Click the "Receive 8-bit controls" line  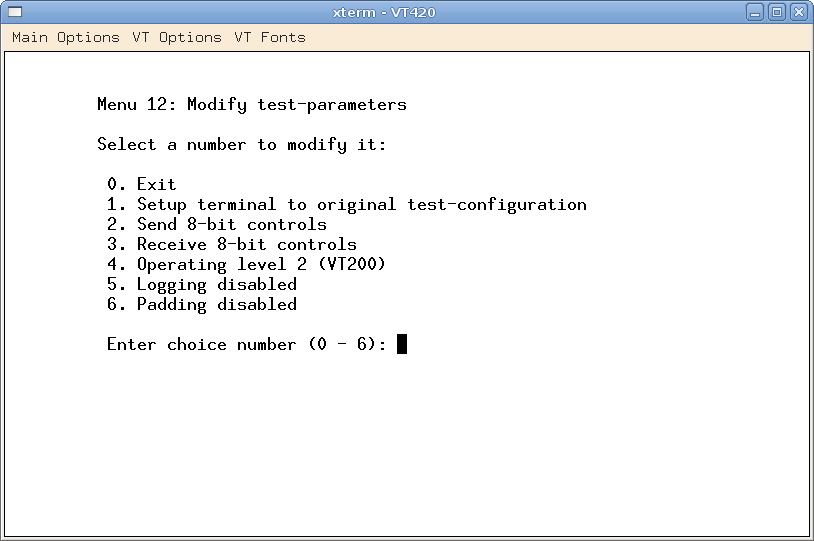[246, 244]
